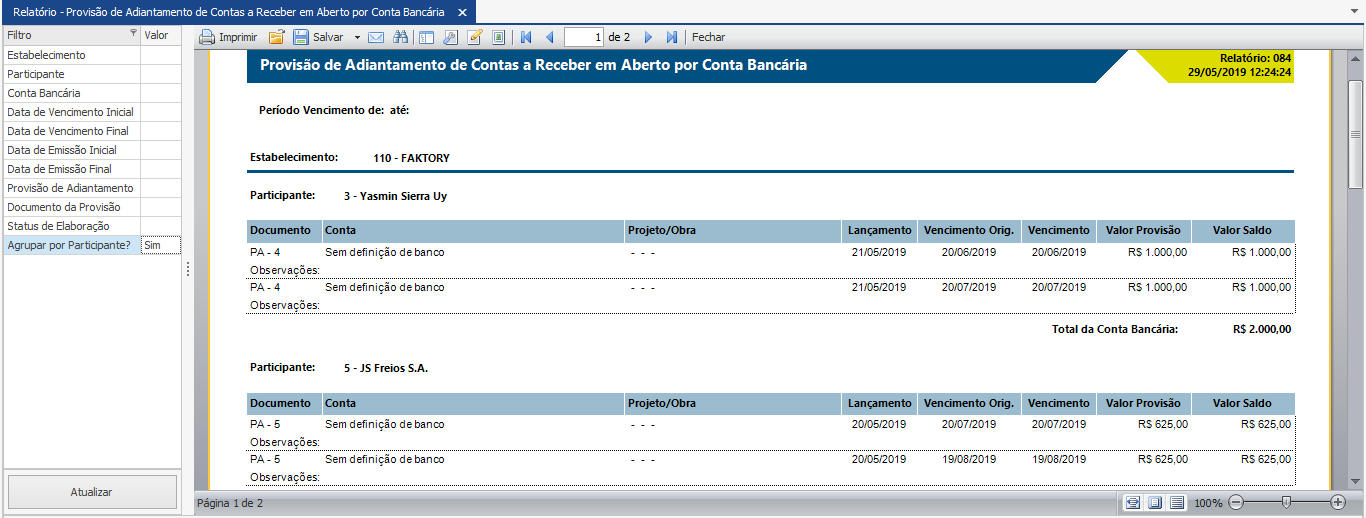Image resolution: width=1366 pixels, height=518 pixels.
Task: Jump to the last report page
Action: pyautogui.click(x=672, y=37)
